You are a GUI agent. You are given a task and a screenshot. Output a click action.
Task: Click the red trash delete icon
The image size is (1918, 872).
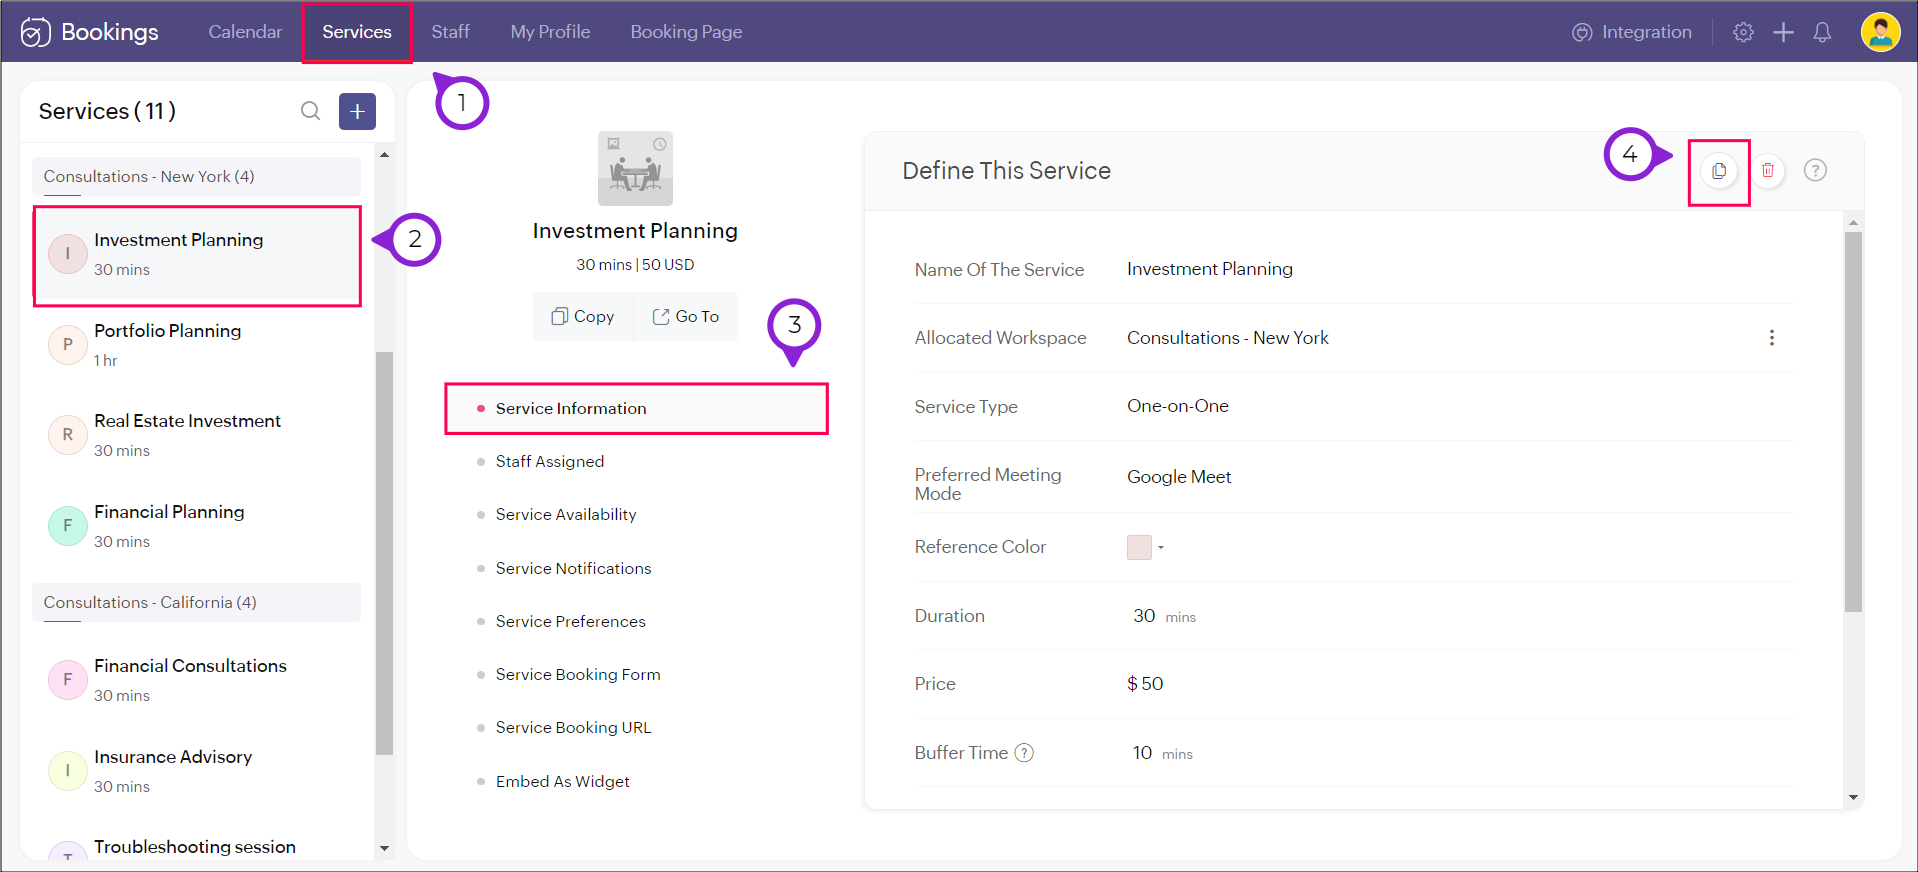[x=1767, y=171]
